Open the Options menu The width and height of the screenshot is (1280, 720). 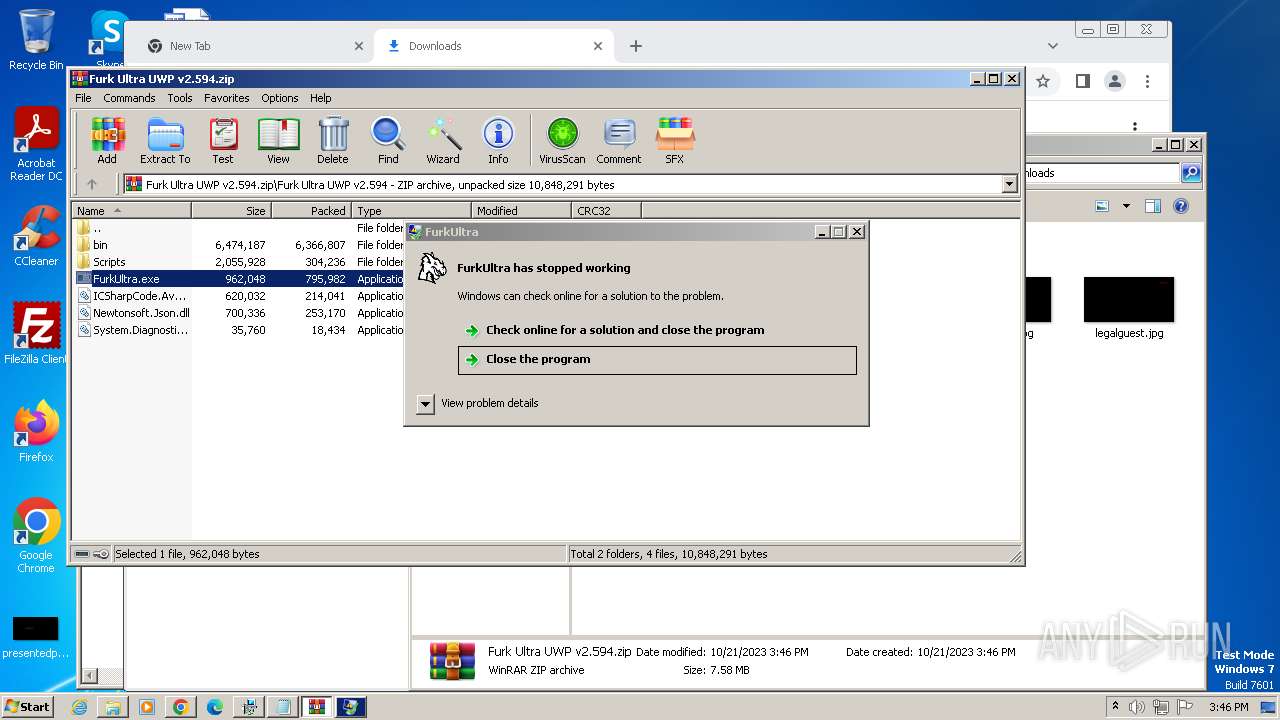point(280,98)
